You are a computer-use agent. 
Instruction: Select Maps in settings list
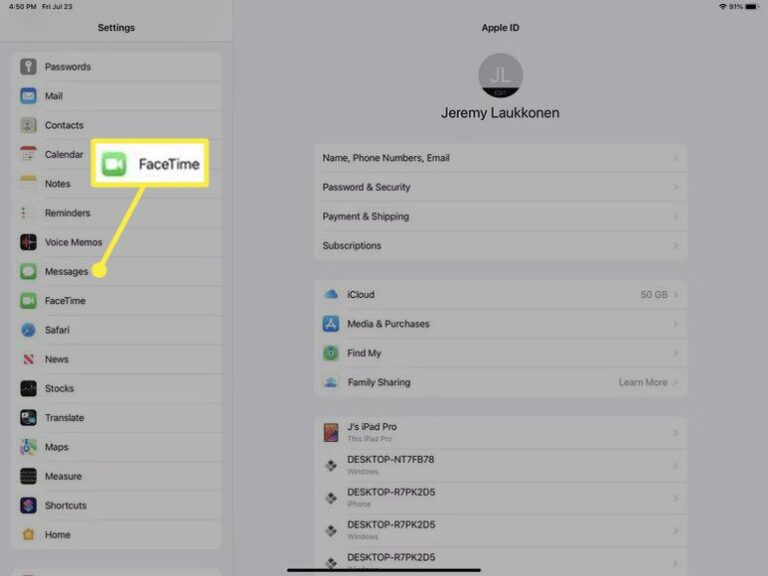pos(117,447)
